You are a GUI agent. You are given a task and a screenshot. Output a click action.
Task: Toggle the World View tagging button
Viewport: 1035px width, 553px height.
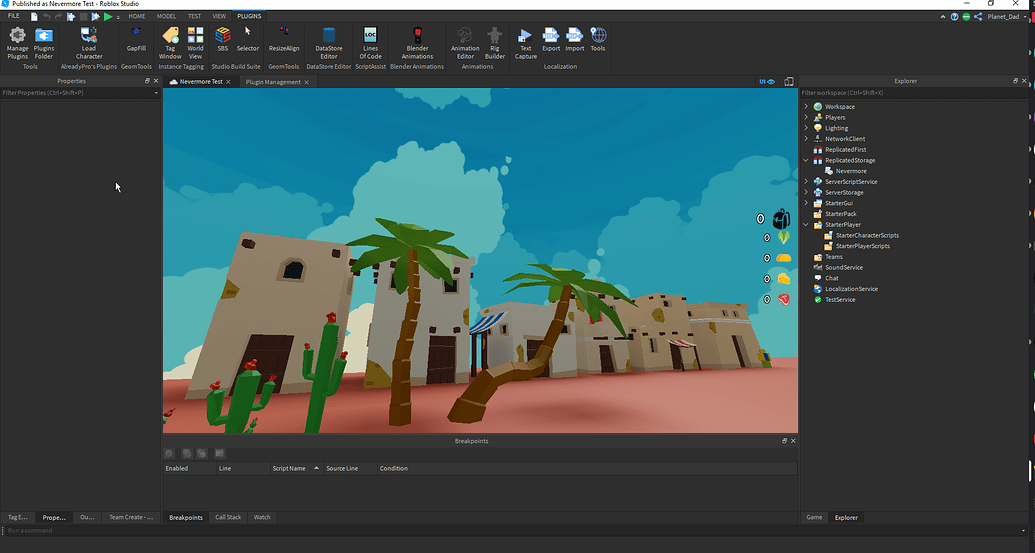195,44
